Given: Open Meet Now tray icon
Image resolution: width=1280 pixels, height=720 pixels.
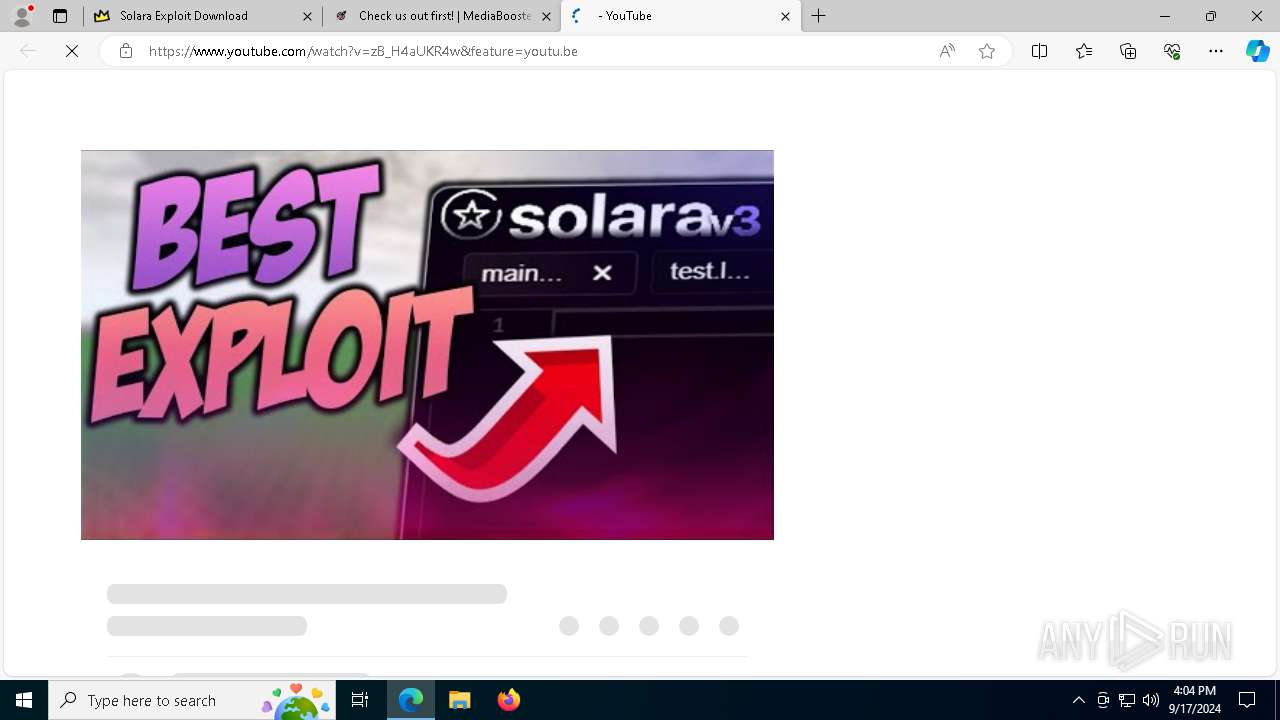Looking at the screenshot, I should point(1103,700).
